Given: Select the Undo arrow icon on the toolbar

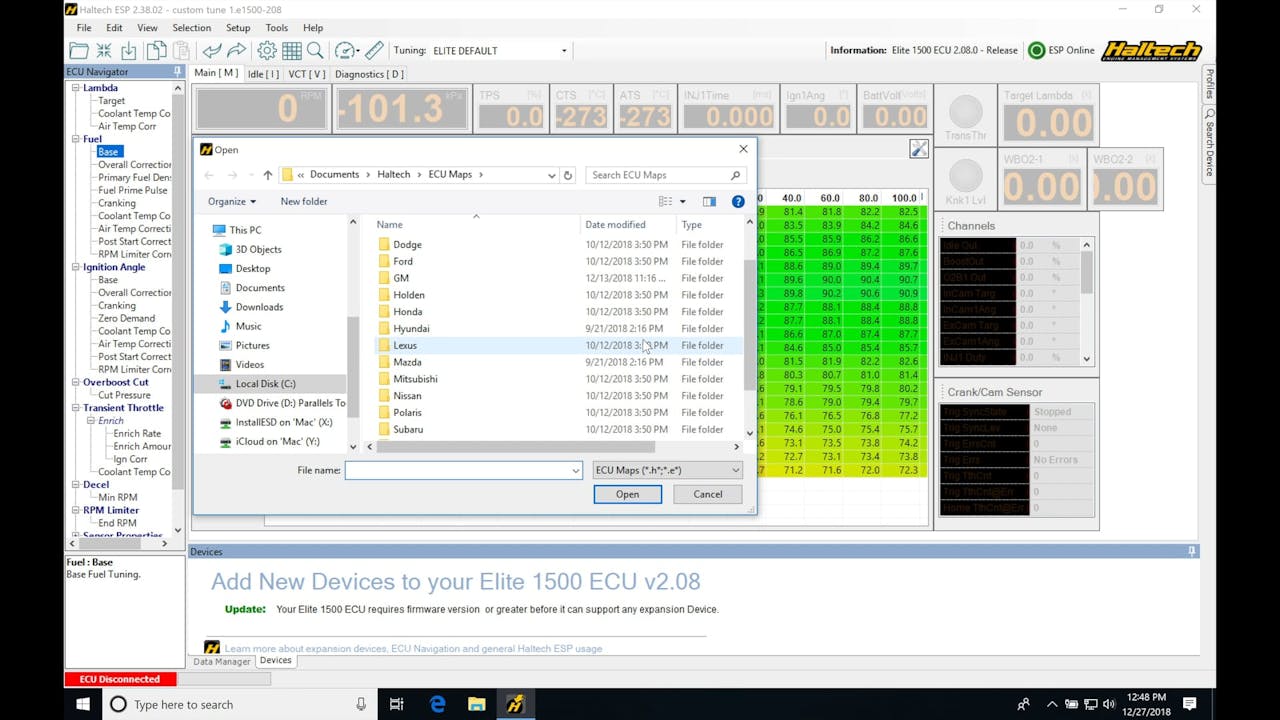Looking at the screenshot, I should click(212, 50).
